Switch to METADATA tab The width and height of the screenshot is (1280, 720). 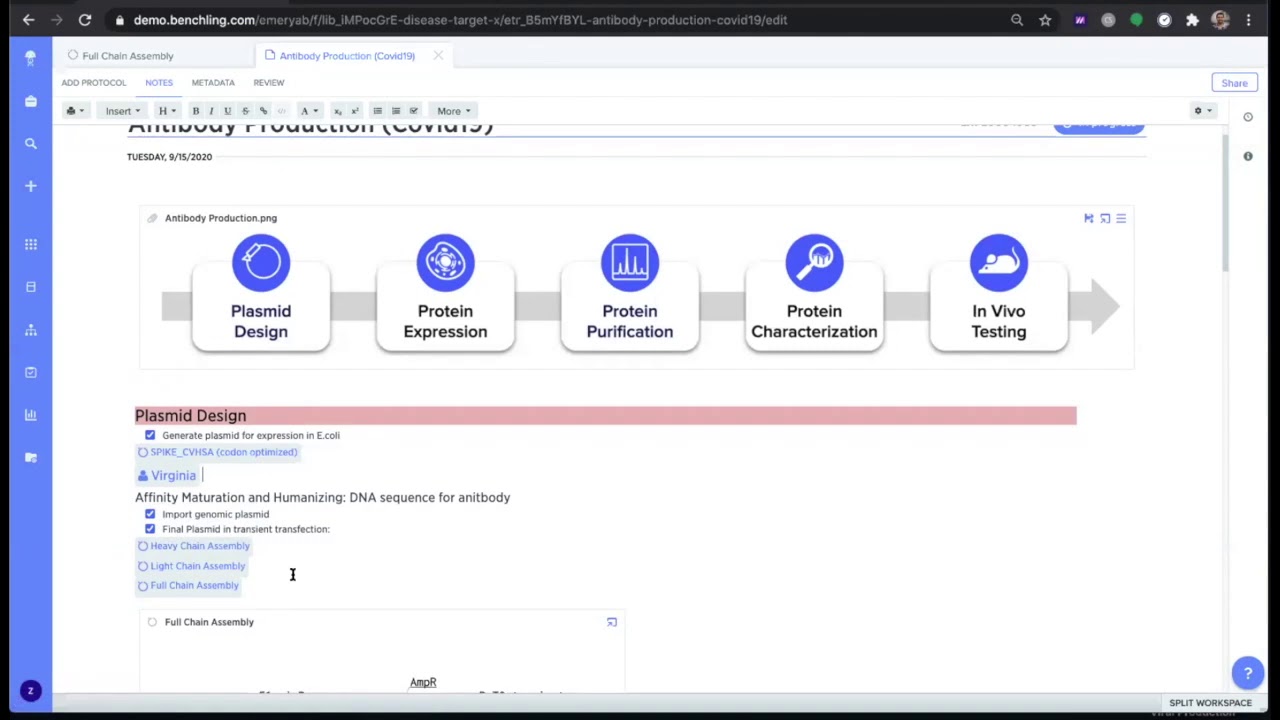213,83
